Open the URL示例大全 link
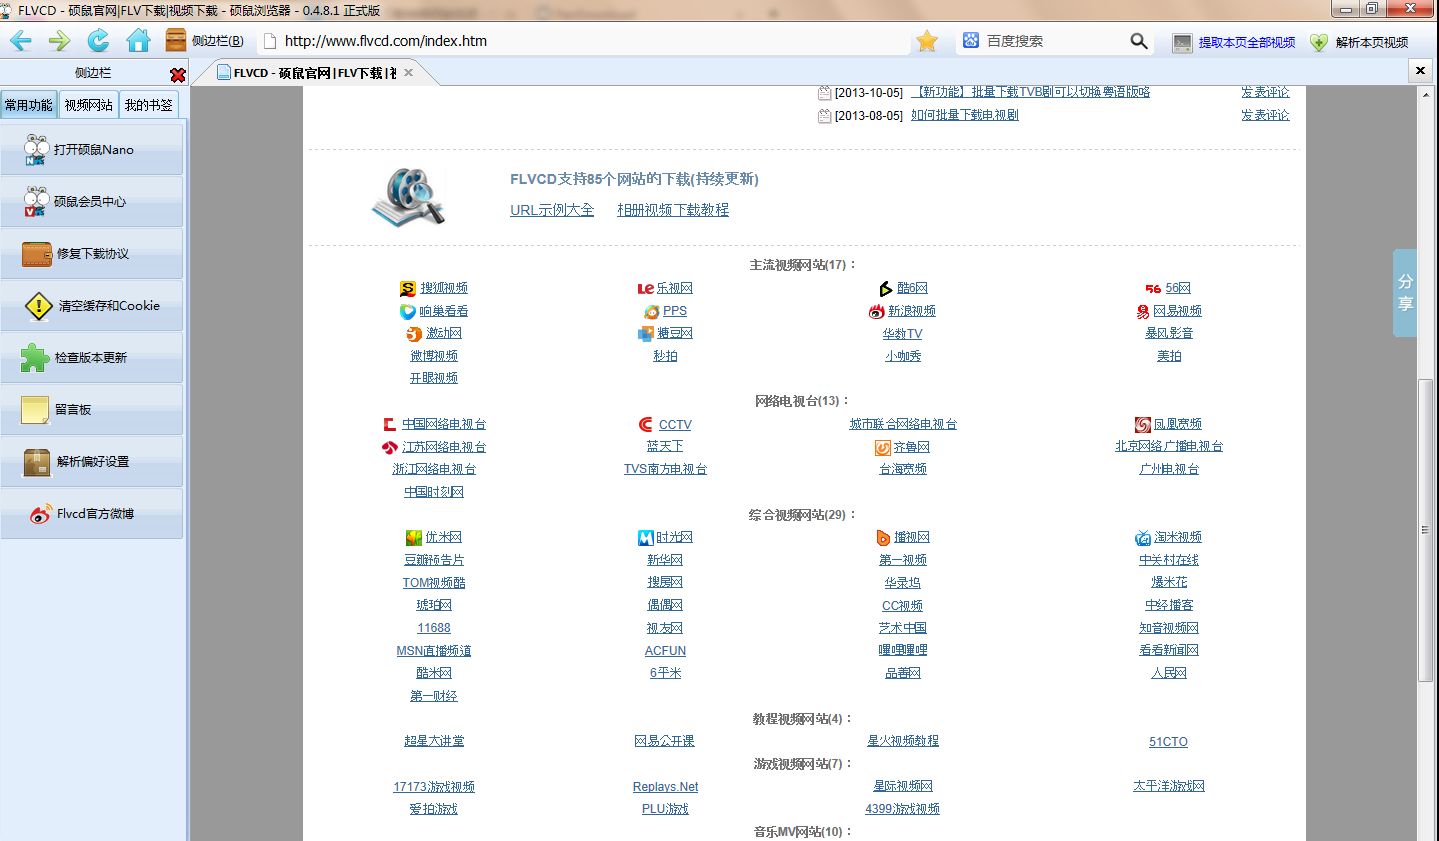Image resolution: width=1439 pixels, height=841 pixels. coord(551,210)
